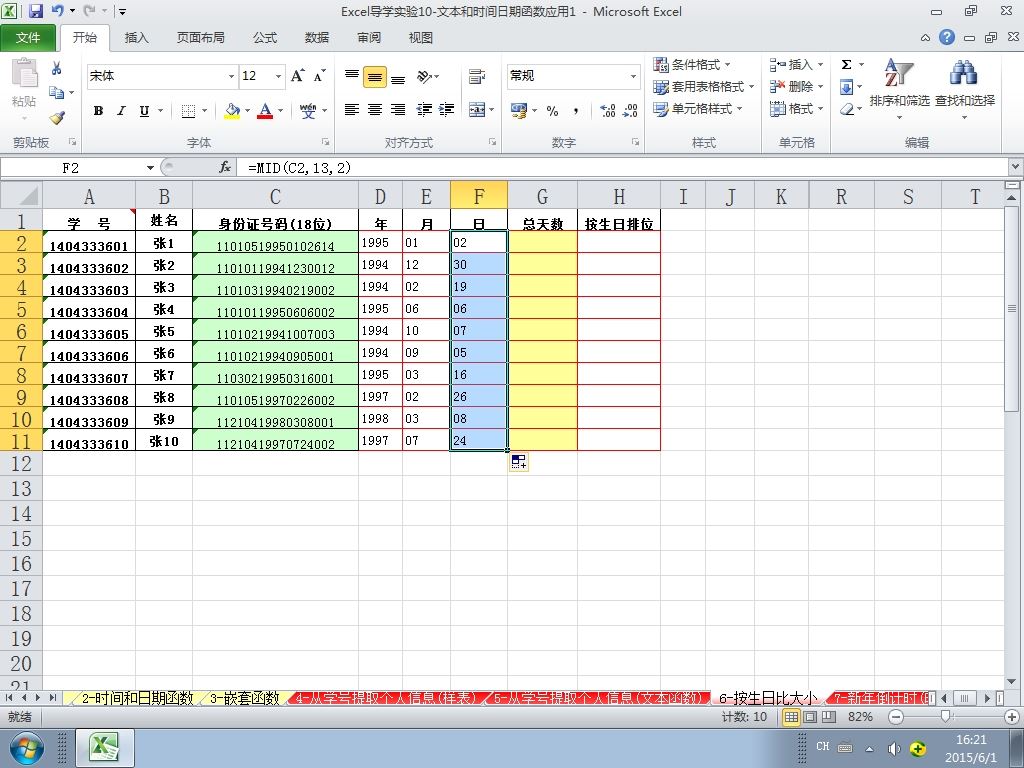The image size is (1024, 768).
Task: Click the Clear eraser icon
Action: pyautogui.click(x=847, y=109)
